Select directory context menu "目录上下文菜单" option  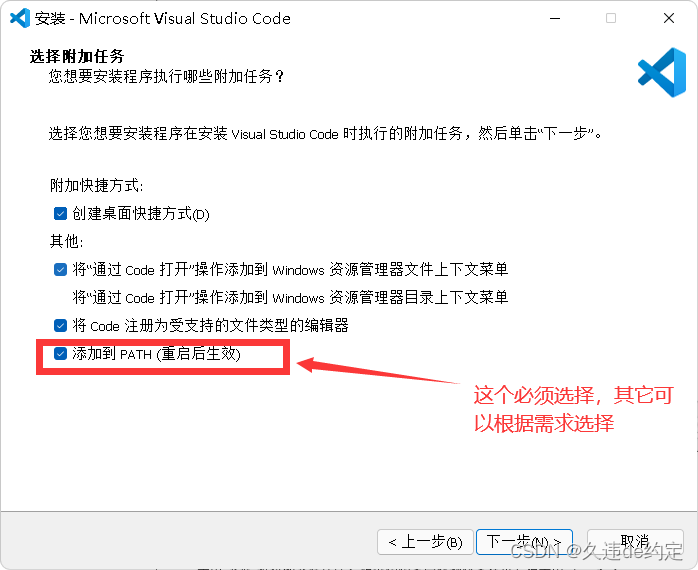[x=290, y=297]
